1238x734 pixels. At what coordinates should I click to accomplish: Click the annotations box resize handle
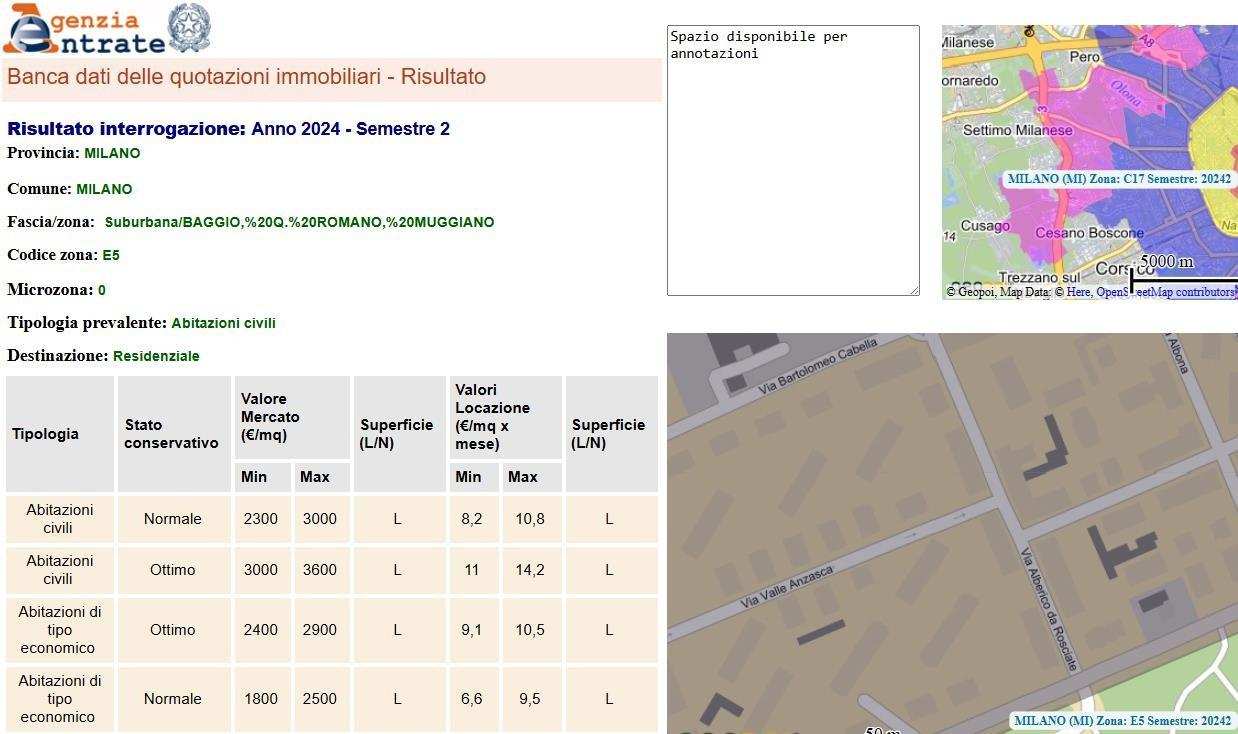tap(913, 290)
